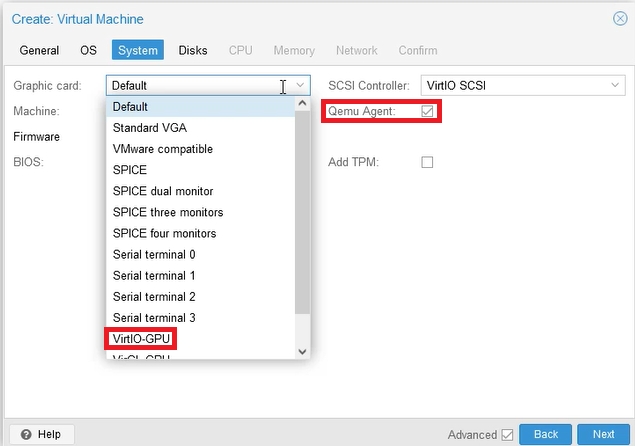Enable the Add TPM checkbox

click(427, 162)
